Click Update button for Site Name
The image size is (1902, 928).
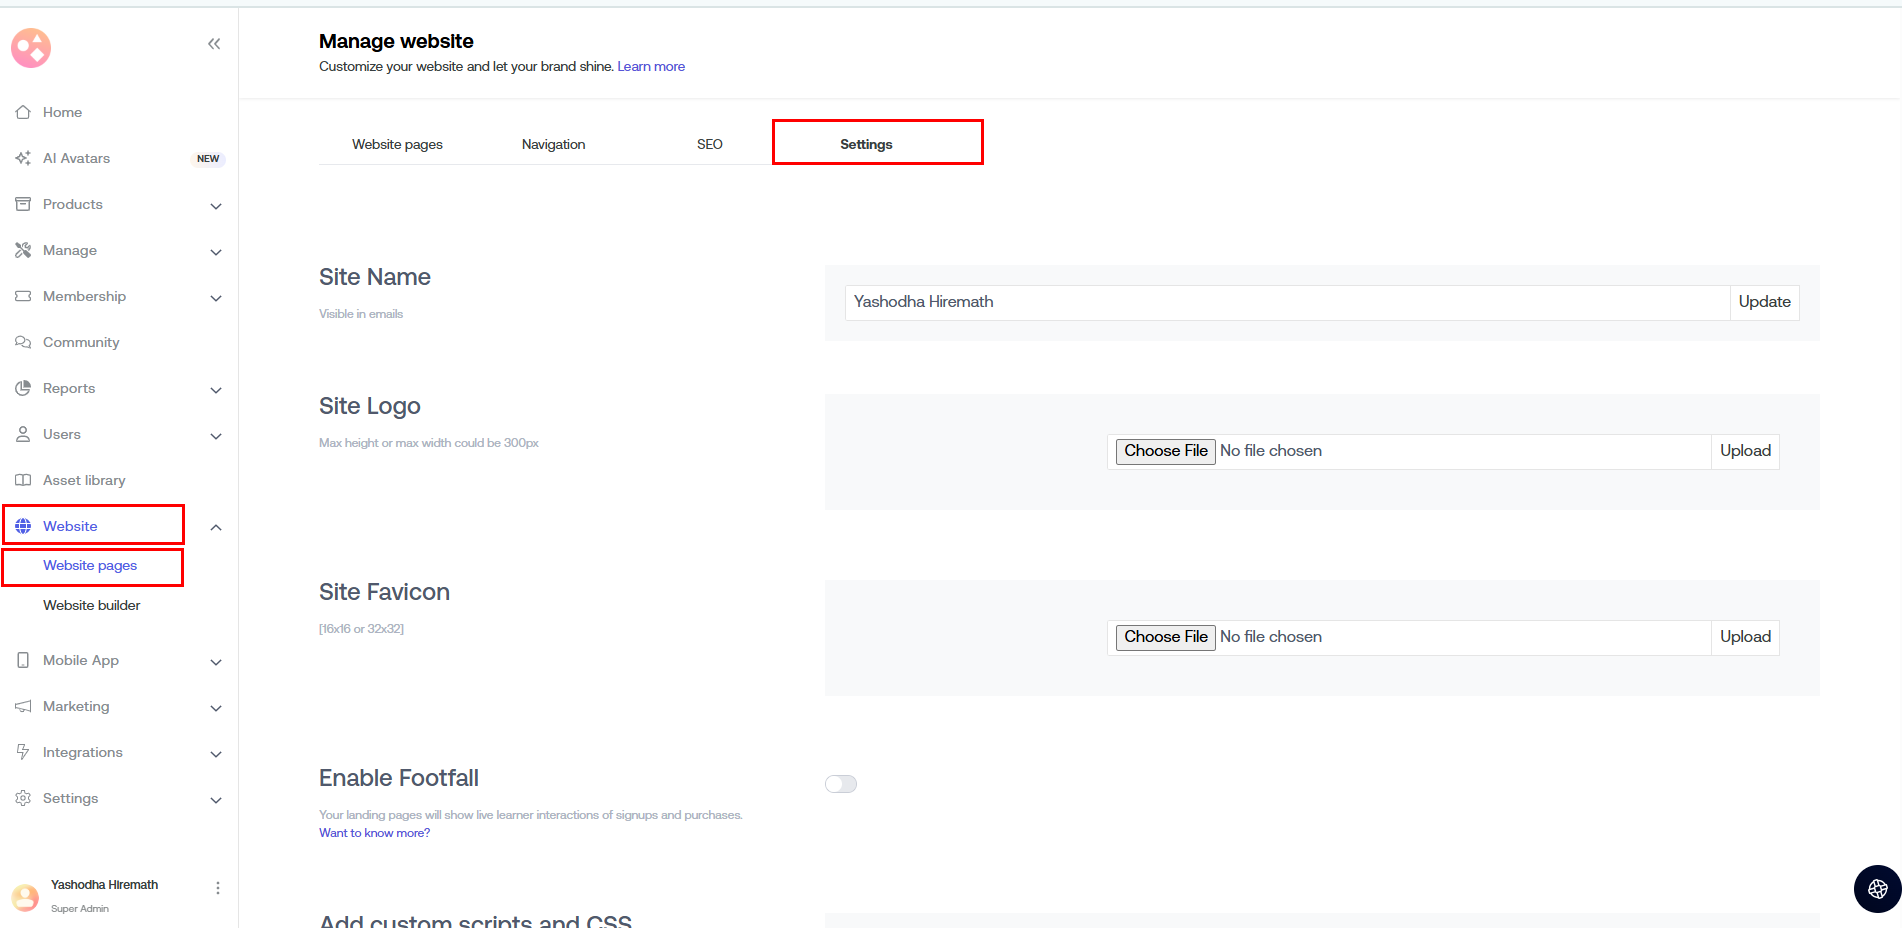pos(1764,302)
